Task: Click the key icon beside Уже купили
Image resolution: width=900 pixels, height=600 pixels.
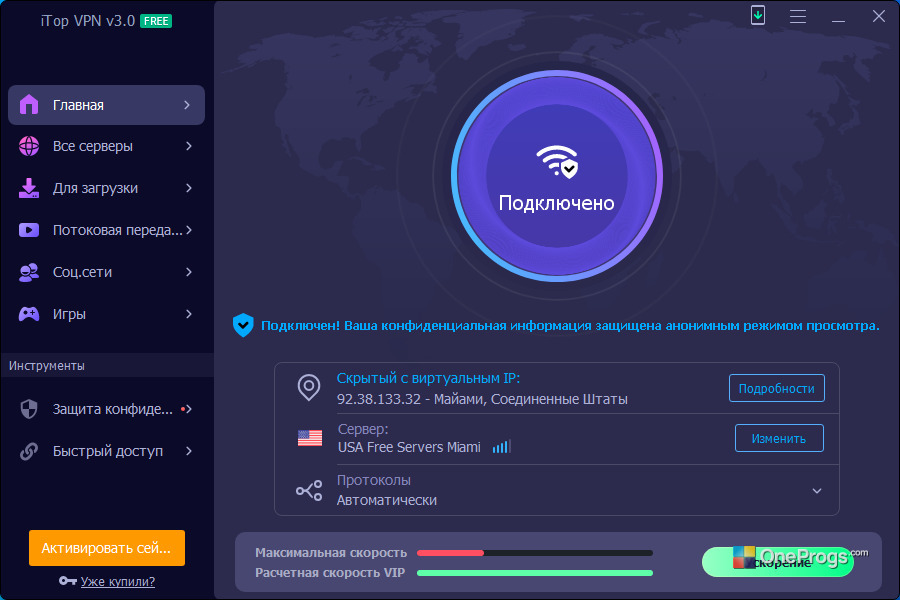Action: [x=68, y=581]
